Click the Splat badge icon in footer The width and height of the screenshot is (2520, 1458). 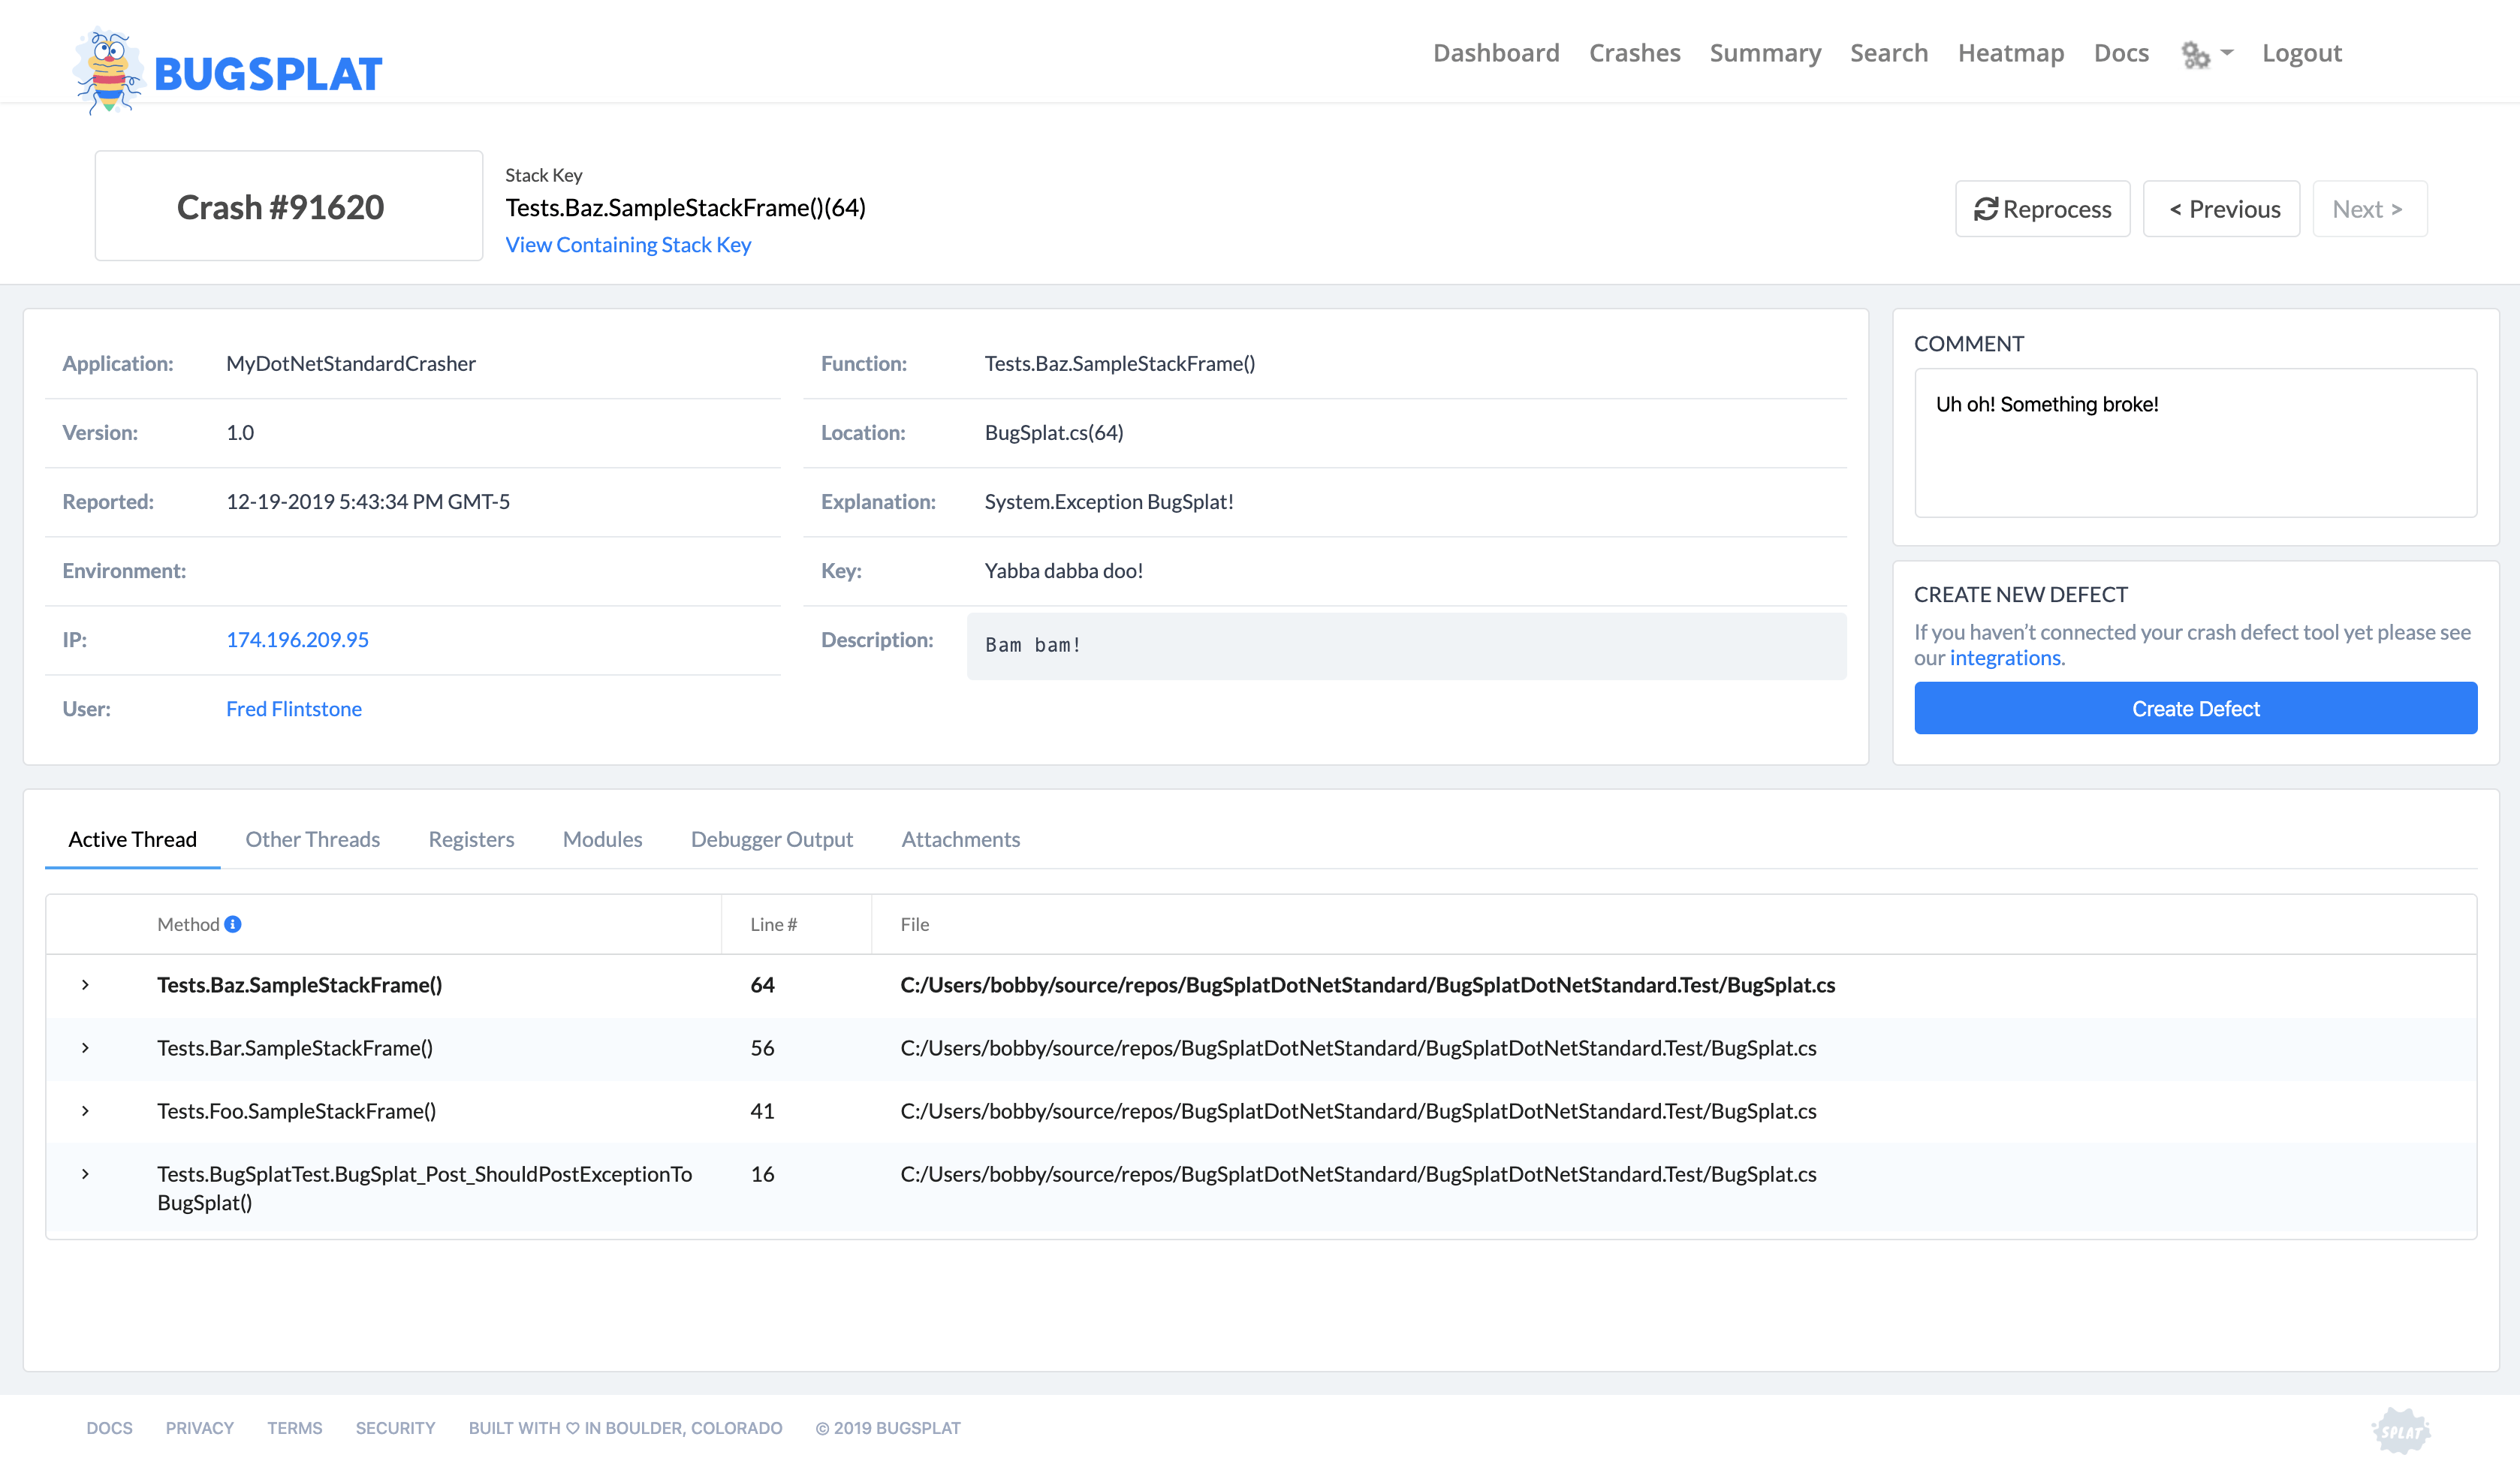[2401, 1430]
